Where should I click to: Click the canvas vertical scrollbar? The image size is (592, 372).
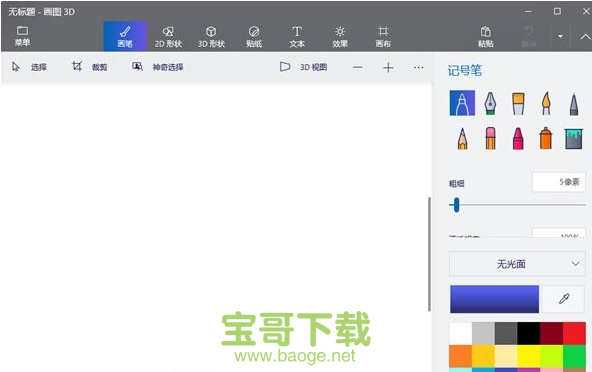coord(429,254)
